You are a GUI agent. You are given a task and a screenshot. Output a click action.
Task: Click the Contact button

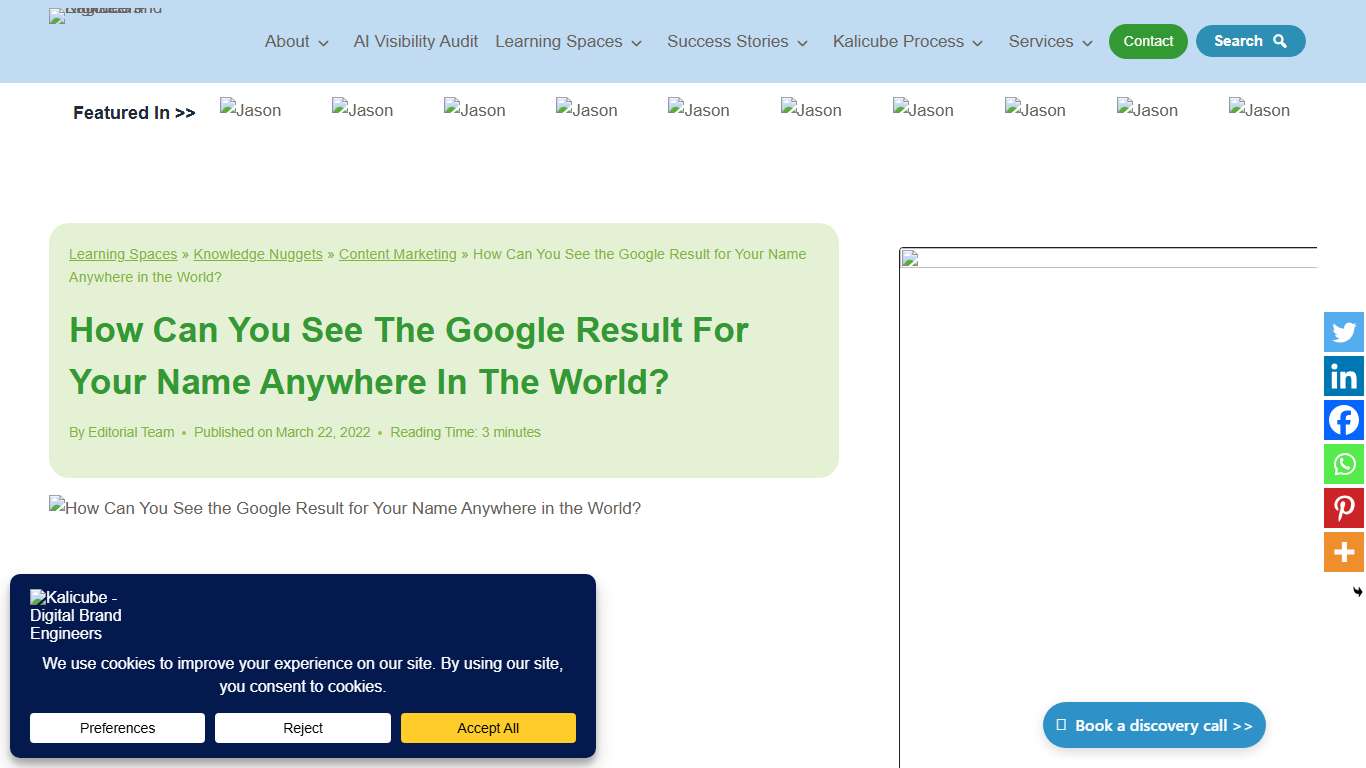click(x=1147, y=41)
